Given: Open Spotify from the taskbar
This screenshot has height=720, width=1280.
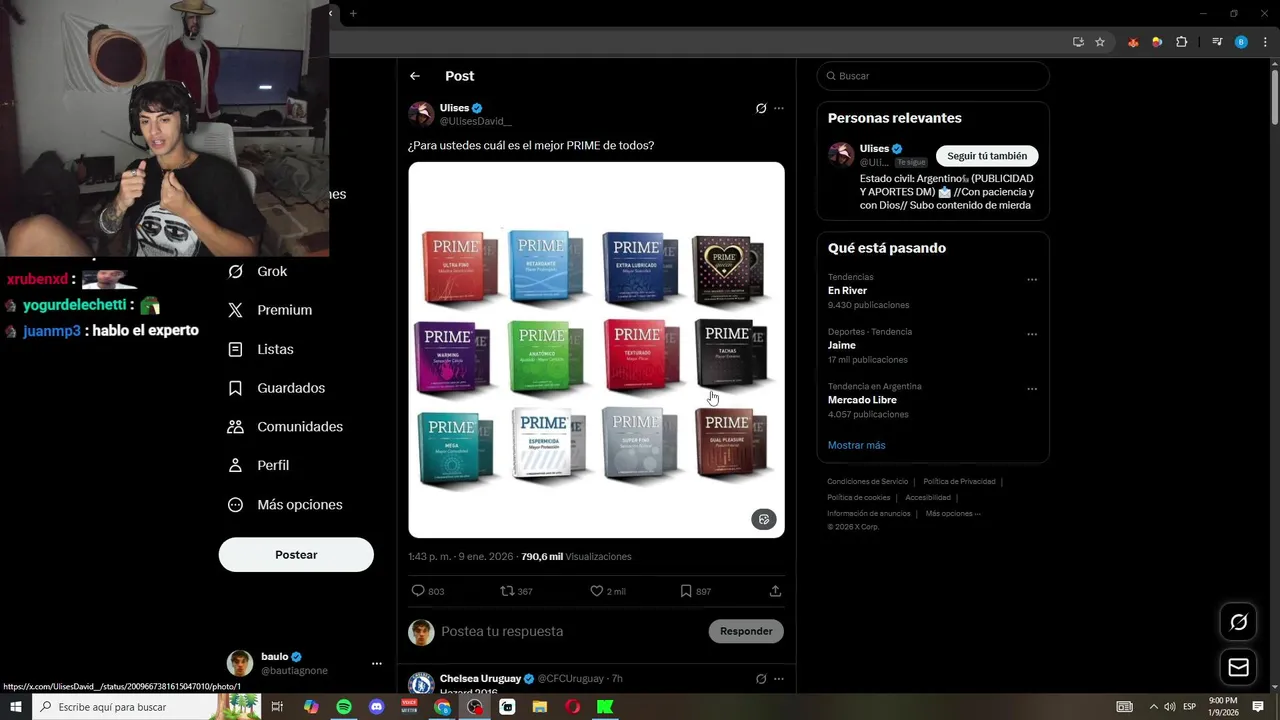Looking at the screenshot, I should point(344,707).
